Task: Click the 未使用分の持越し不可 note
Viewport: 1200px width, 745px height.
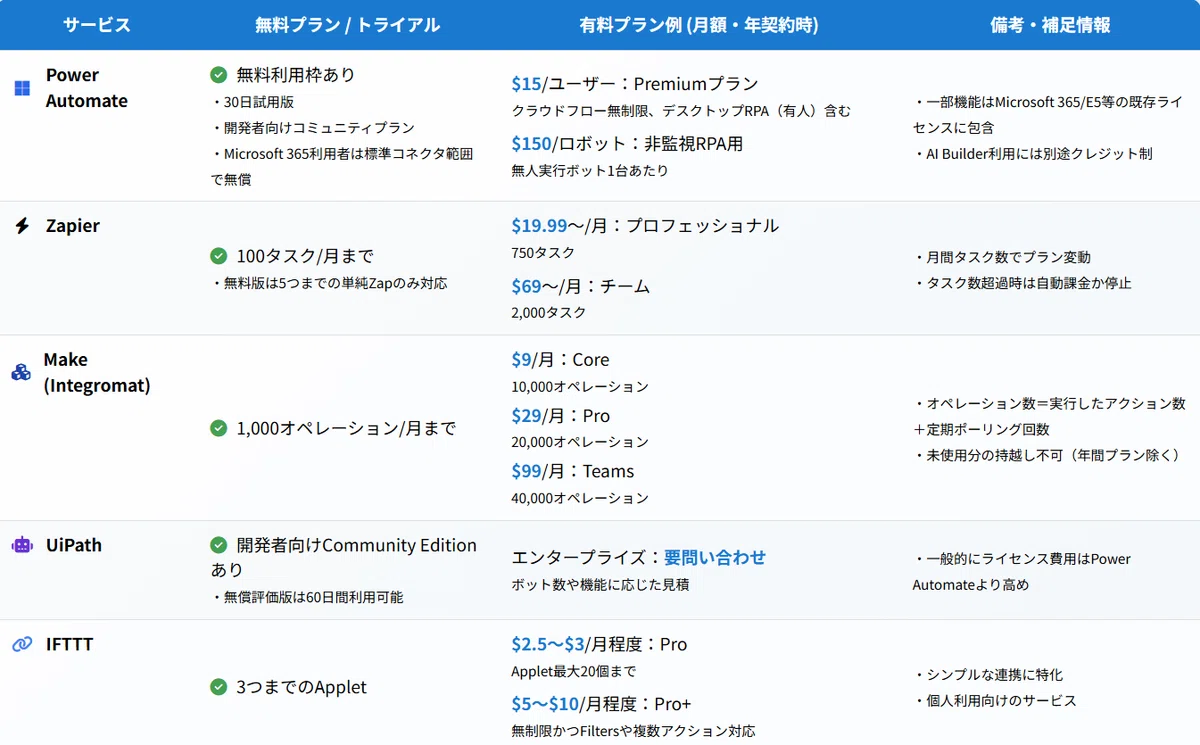Action: pos(1050,455)
